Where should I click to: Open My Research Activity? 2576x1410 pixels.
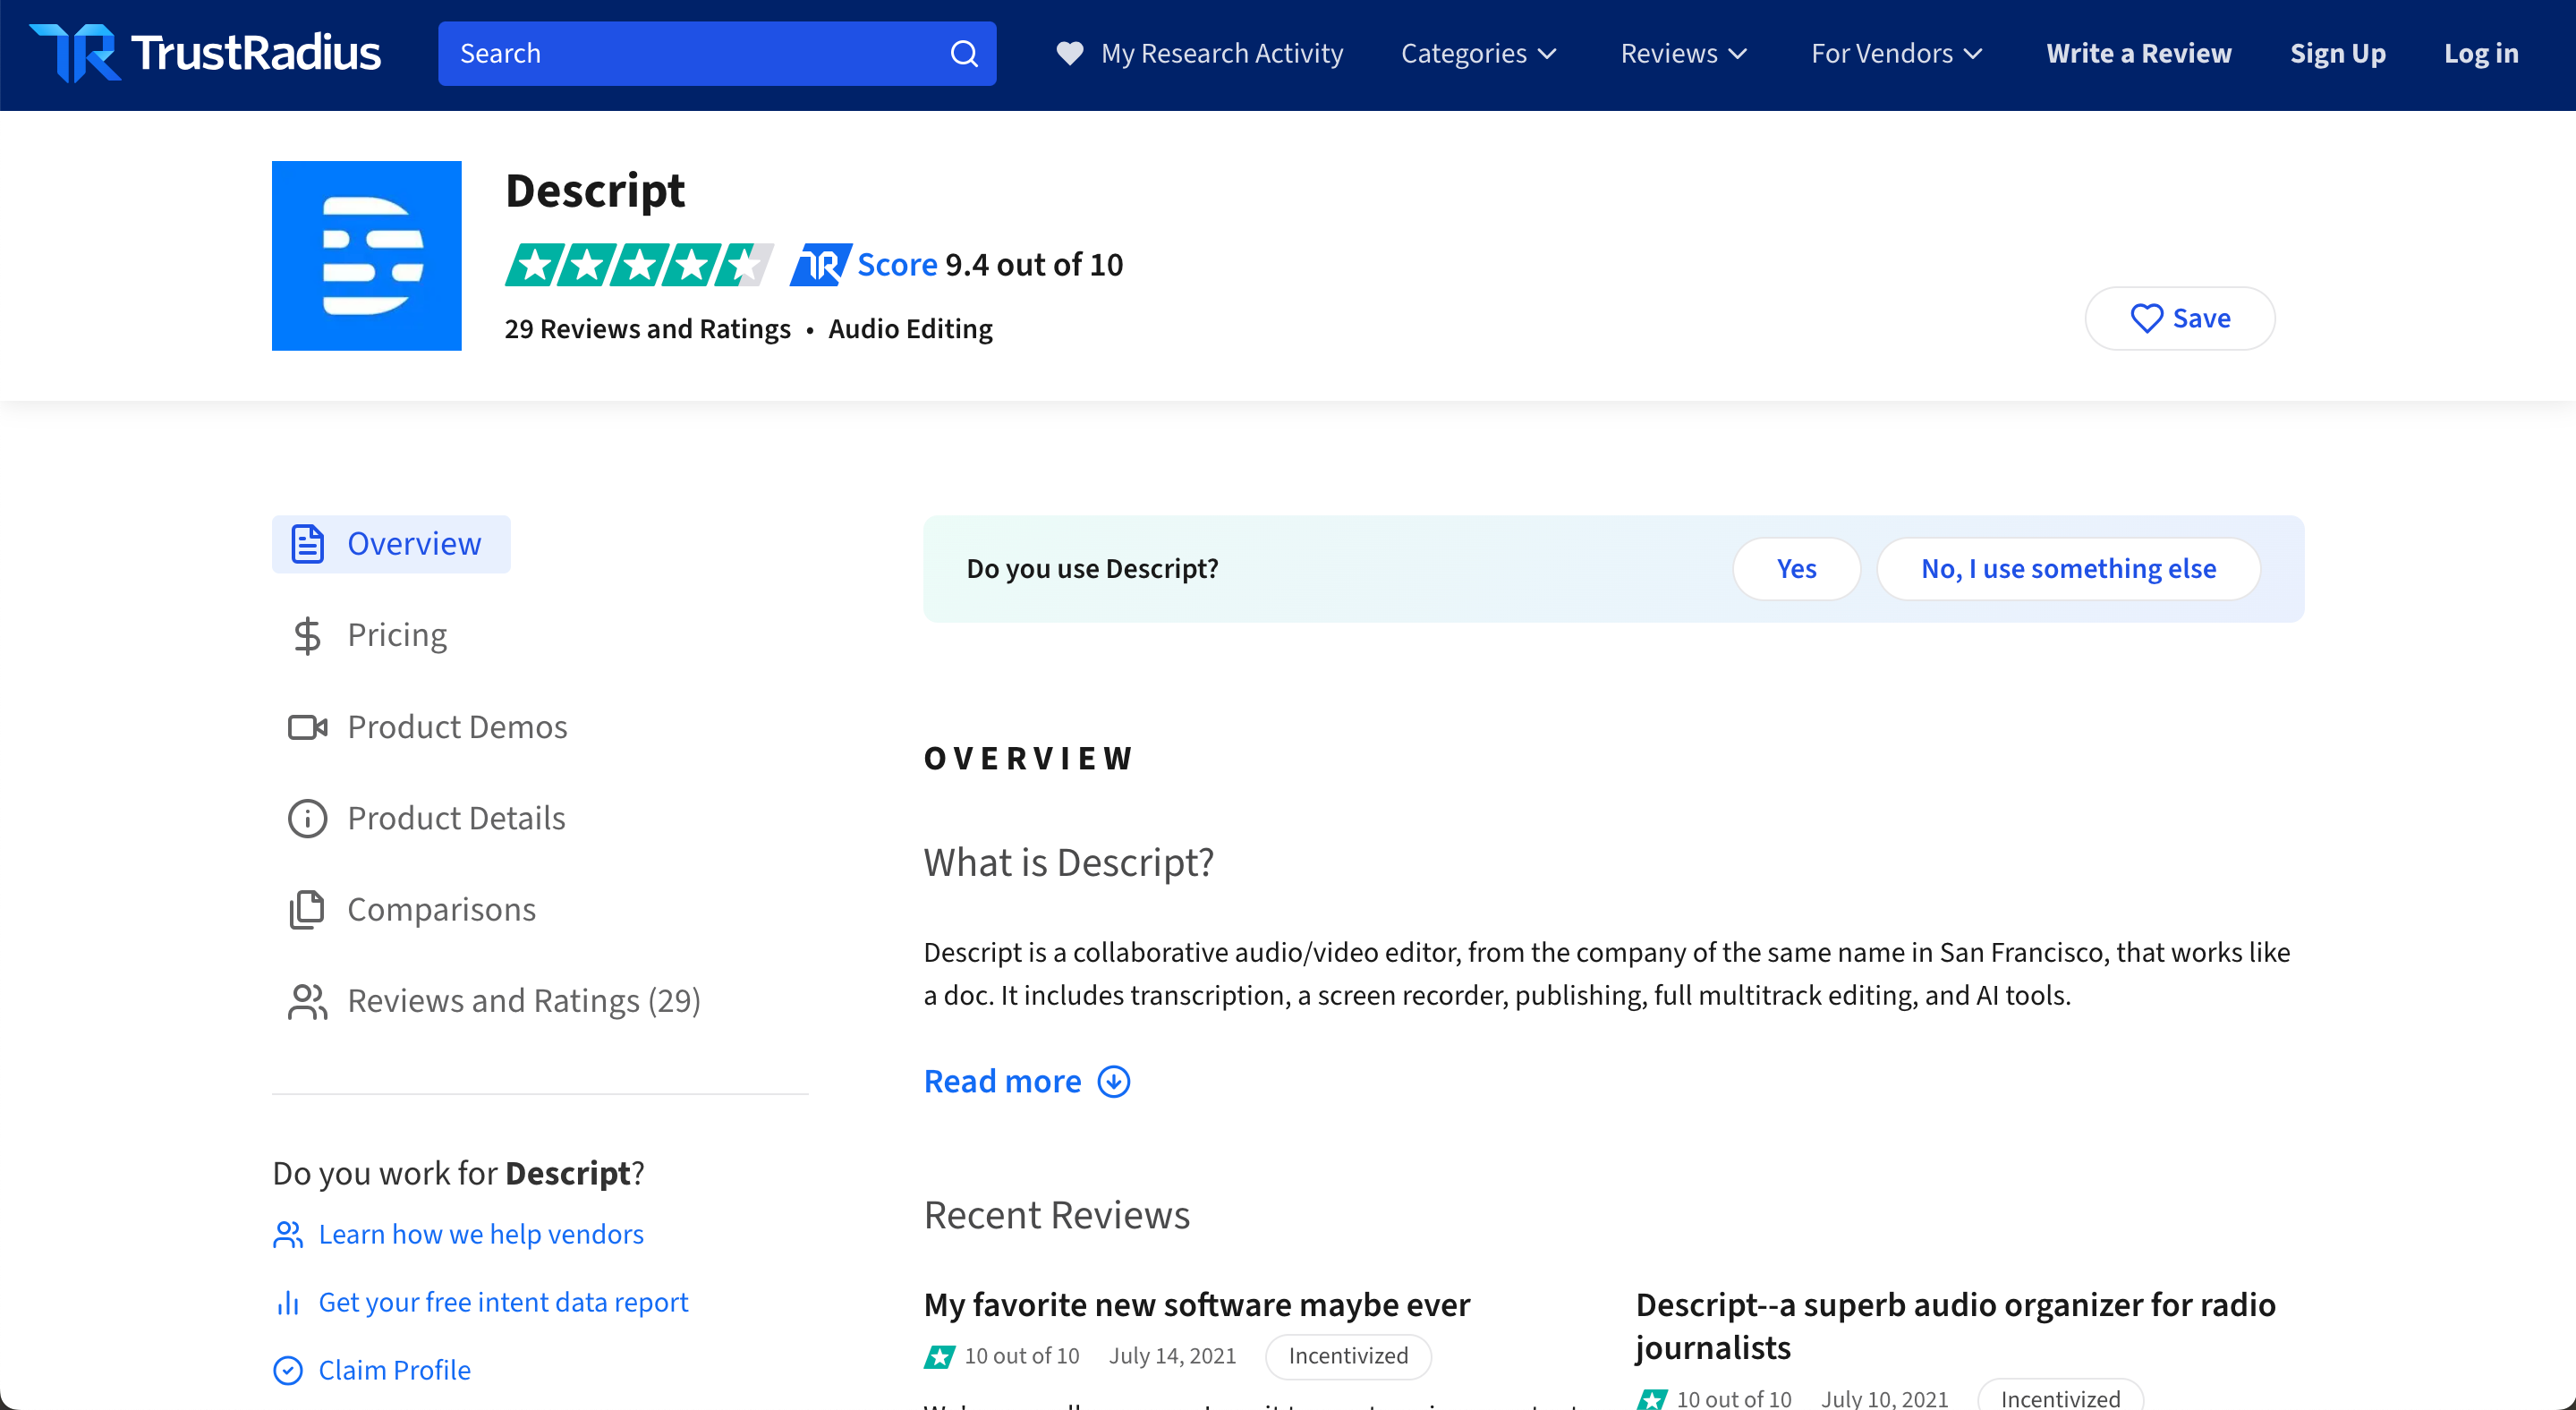pyautogui.click(x=1200, y=54)
